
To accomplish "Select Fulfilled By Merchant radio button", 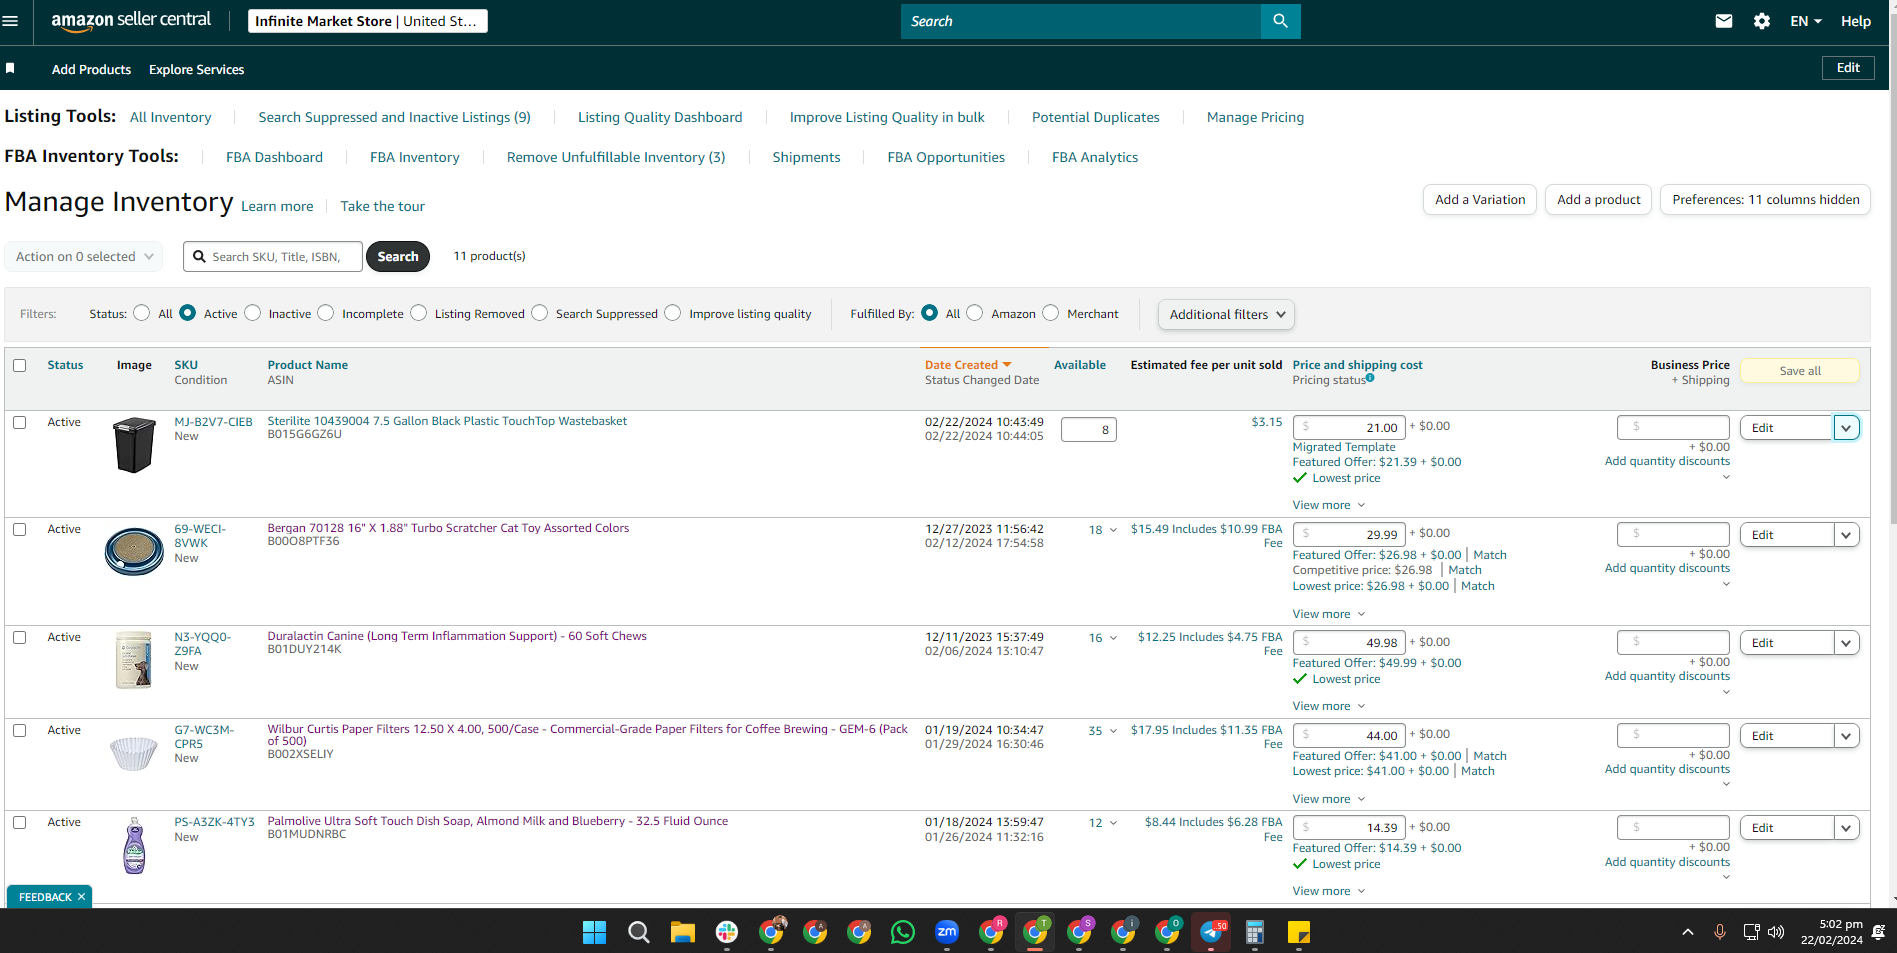I will (x=1051, y=313).
